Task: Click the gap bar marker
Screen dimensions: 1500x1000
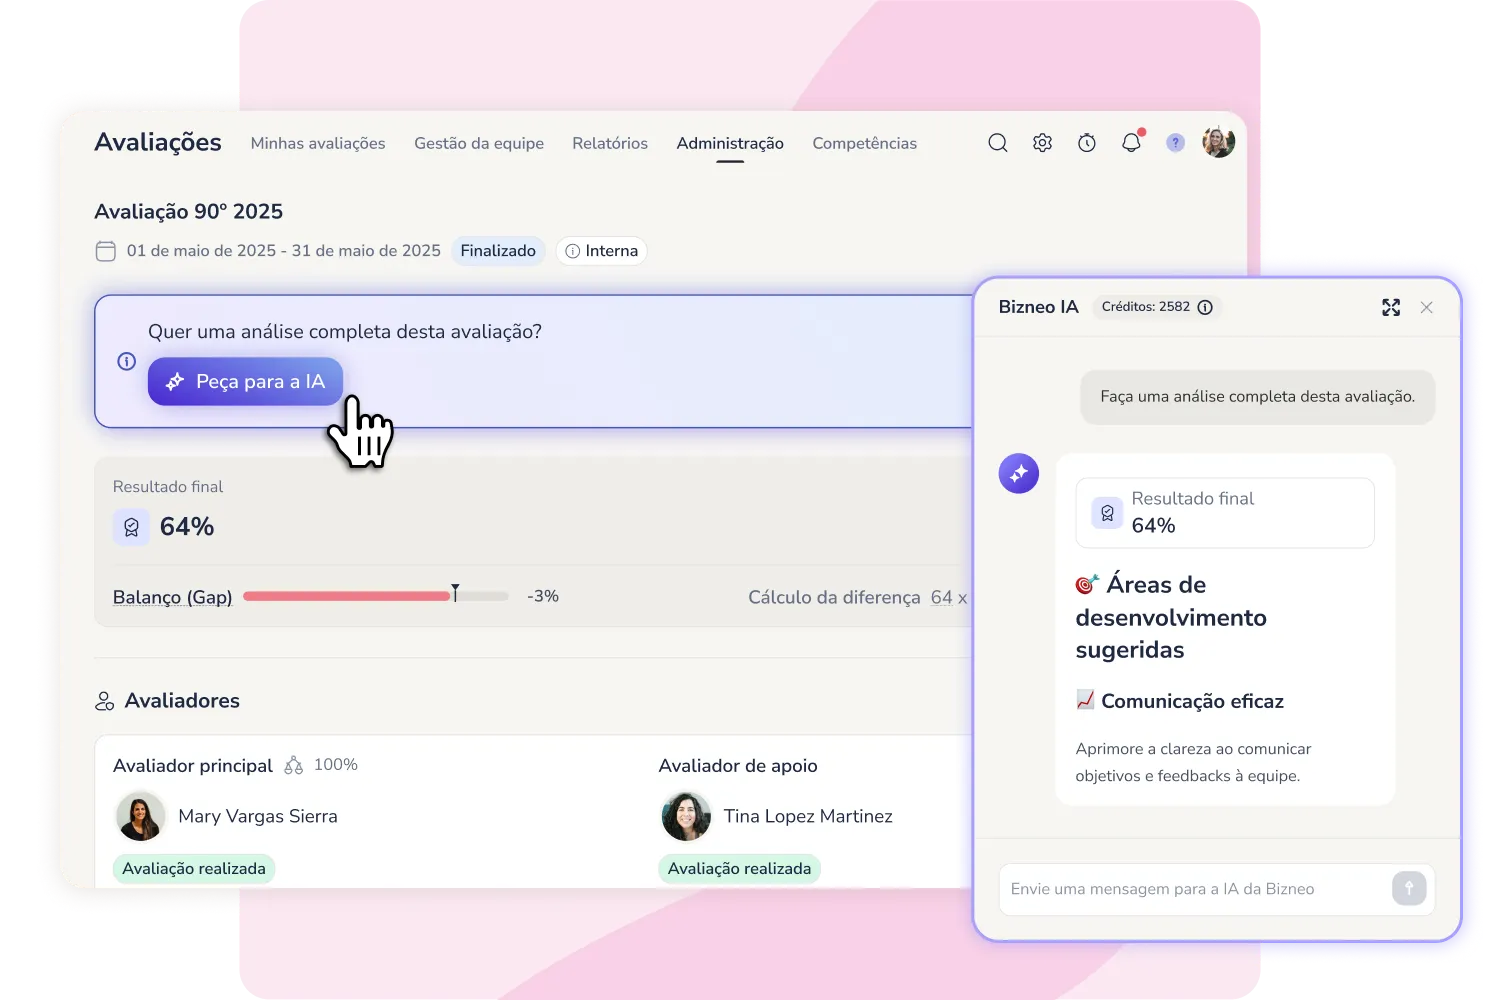Action: coord(455,593)
